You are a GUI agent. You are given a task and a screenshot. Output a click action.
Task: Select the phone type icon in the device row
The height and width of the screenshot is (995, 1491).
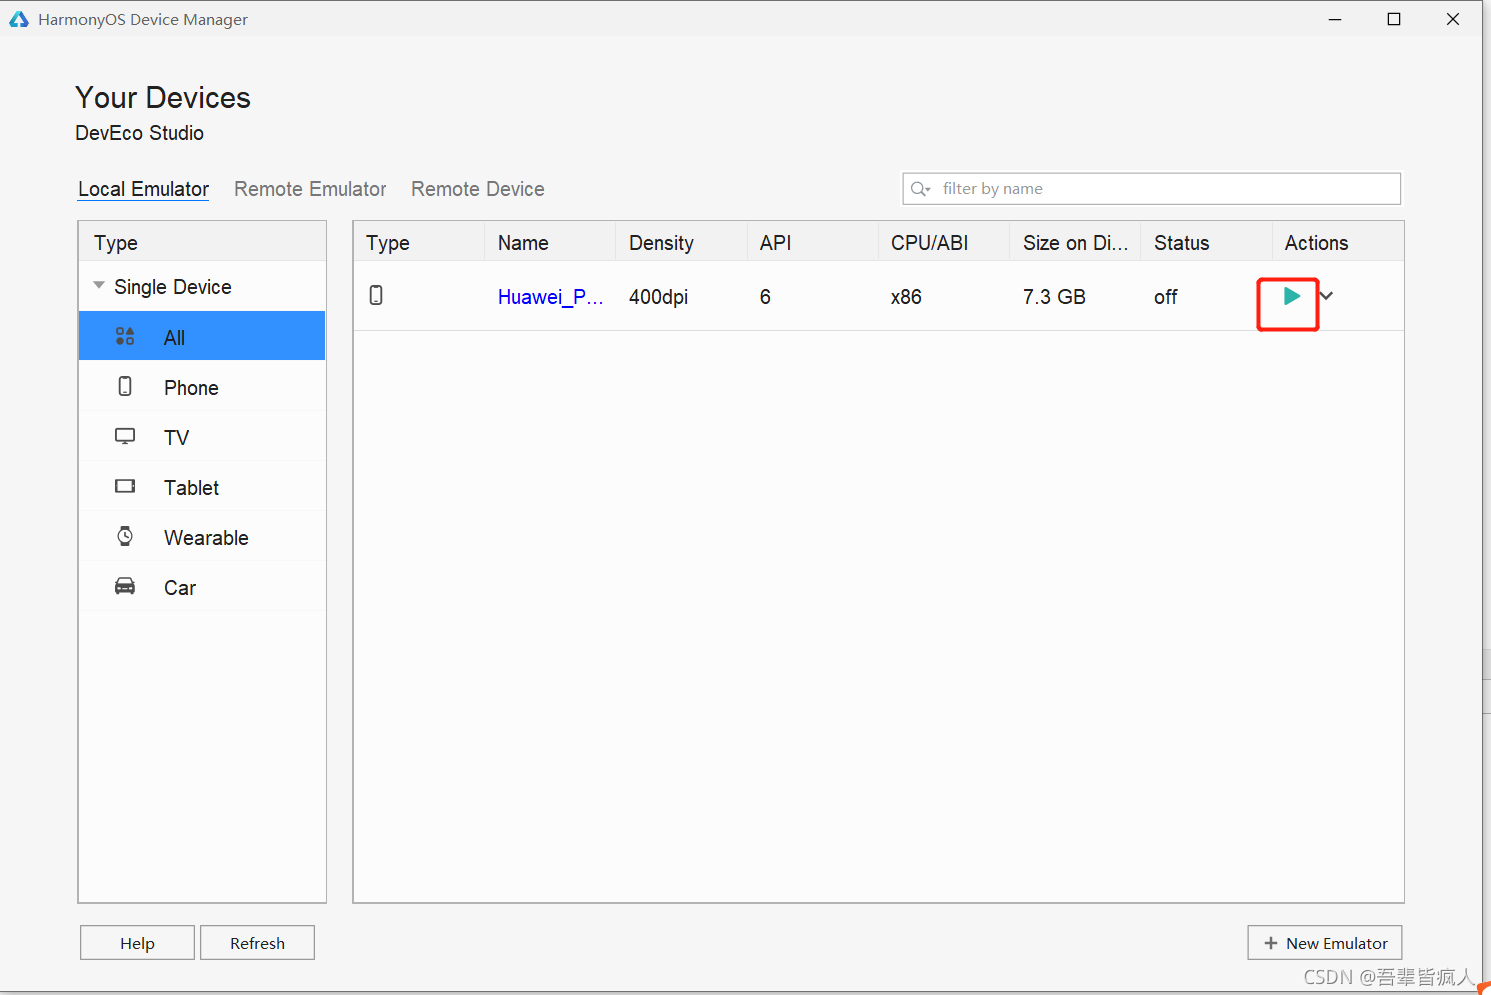376,295
